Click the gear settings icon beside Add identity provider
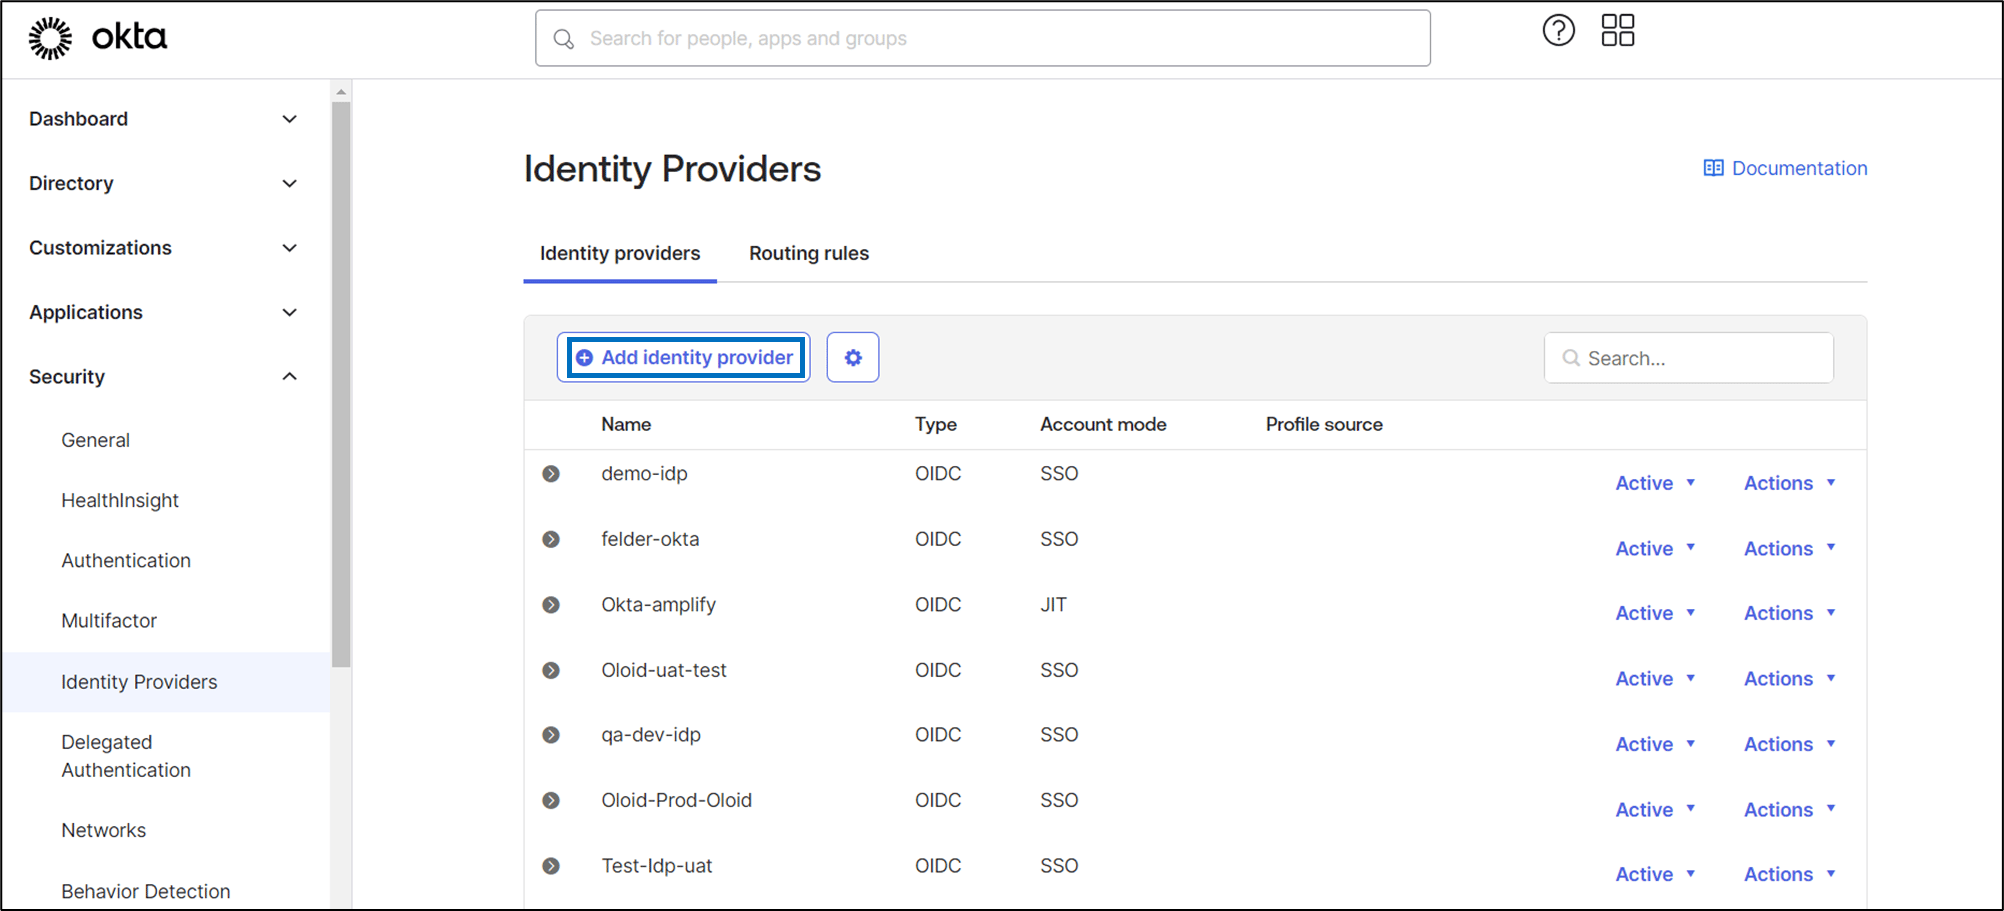 click(x=853, y=357)
